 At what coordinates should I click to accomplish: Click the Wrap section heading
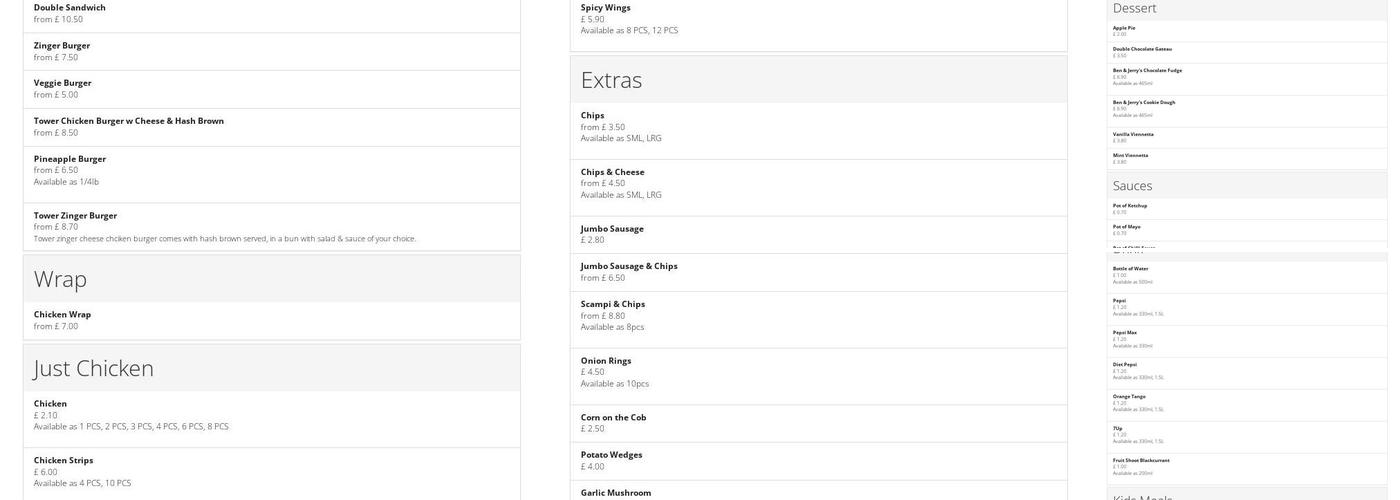point(60,279)
